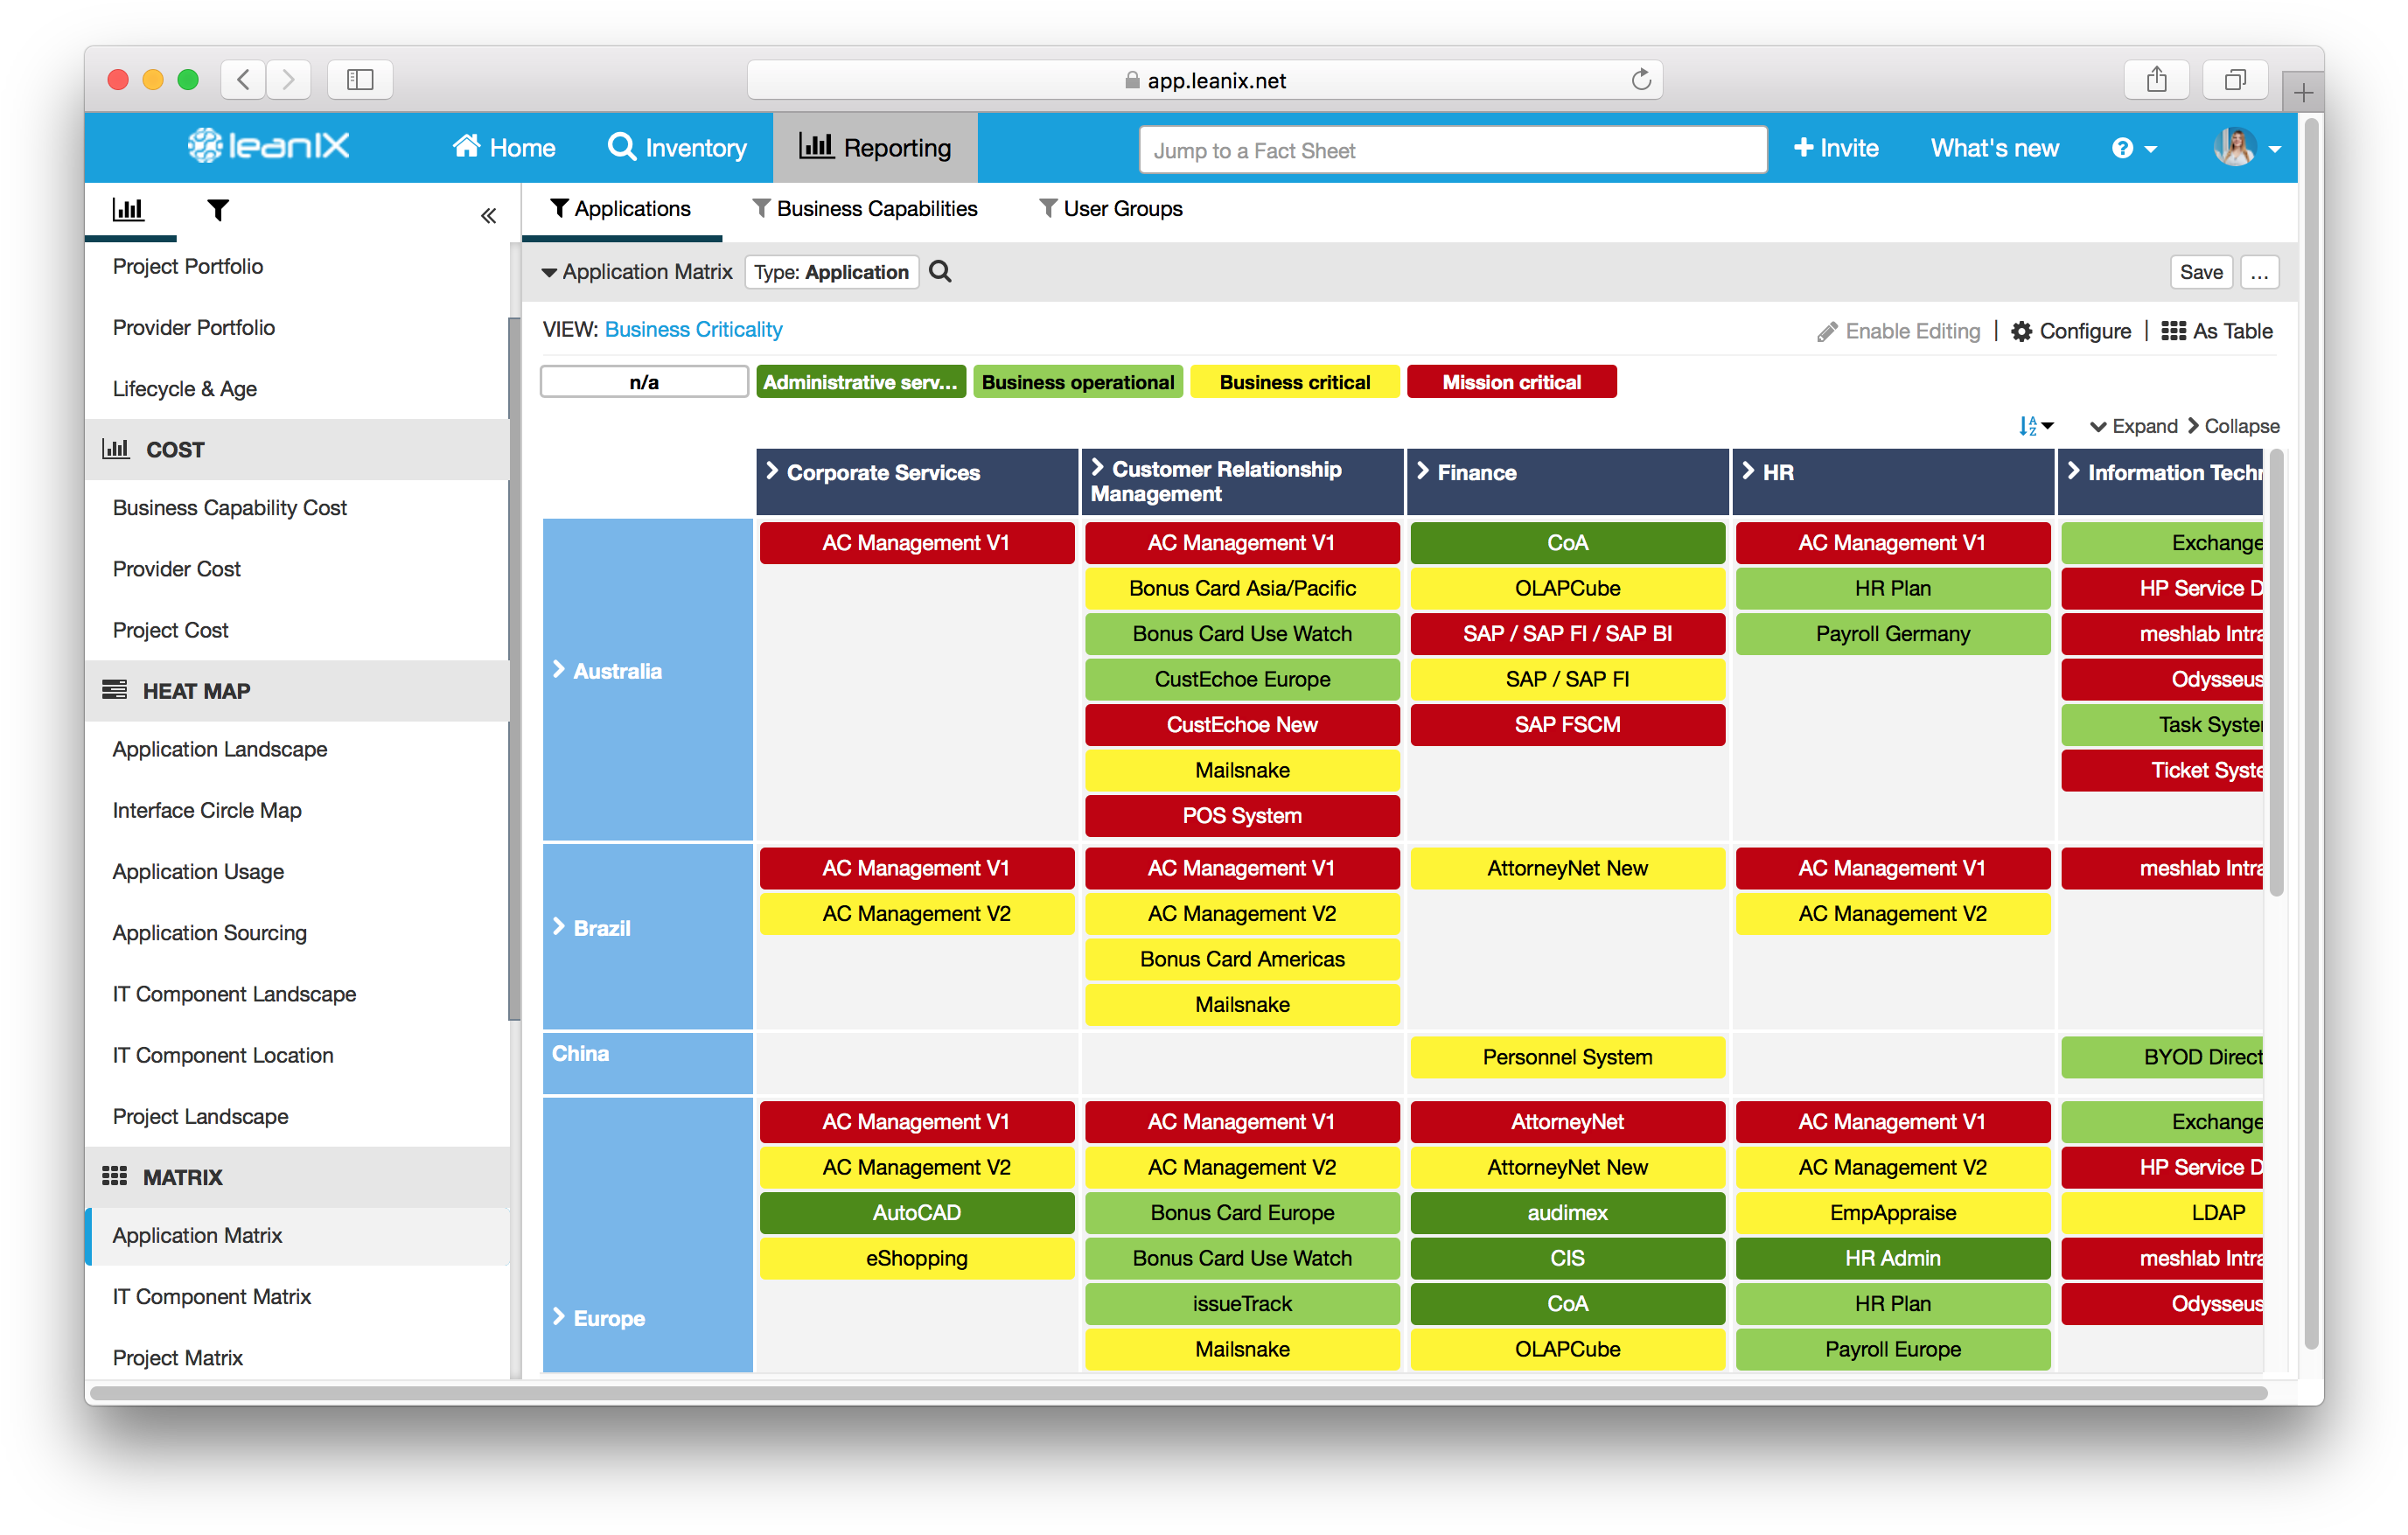Toggle the Administrative services legend filter
This screenshot has width=2408, height=1535.
coord(861,381)
